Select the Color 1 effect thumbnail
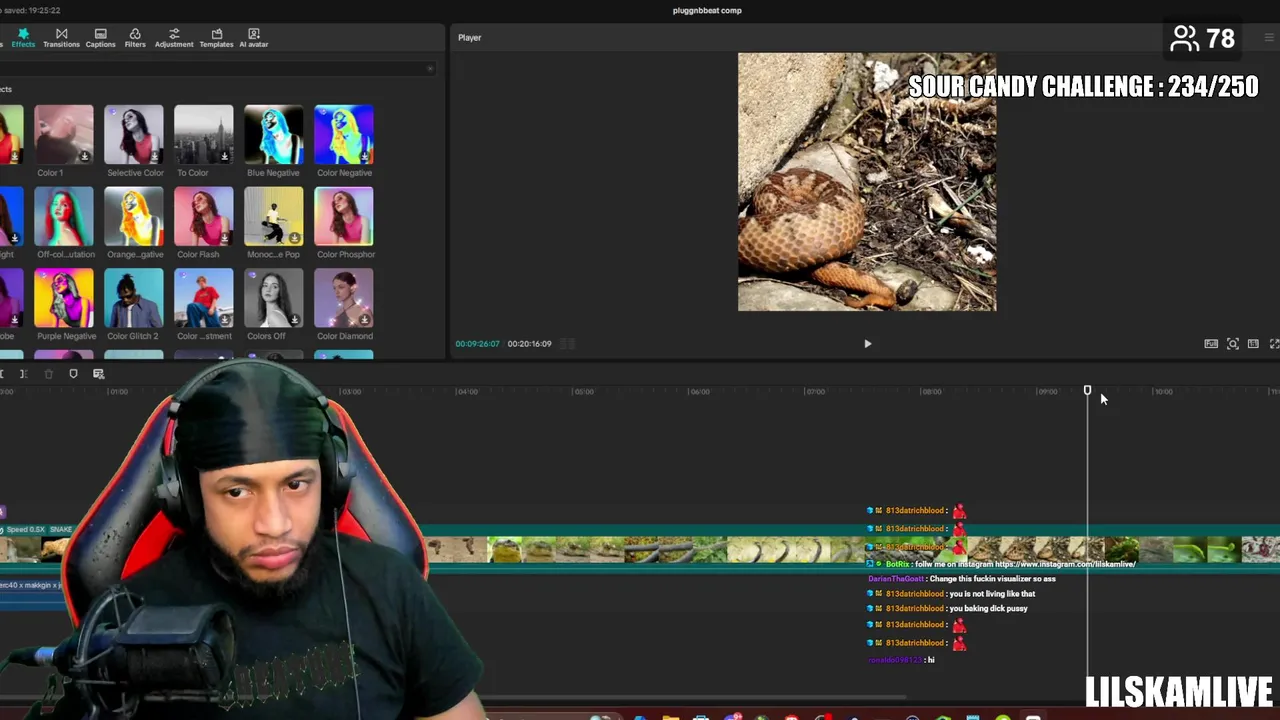Screen dimensions: 1280x720 (x=64, y=134)
